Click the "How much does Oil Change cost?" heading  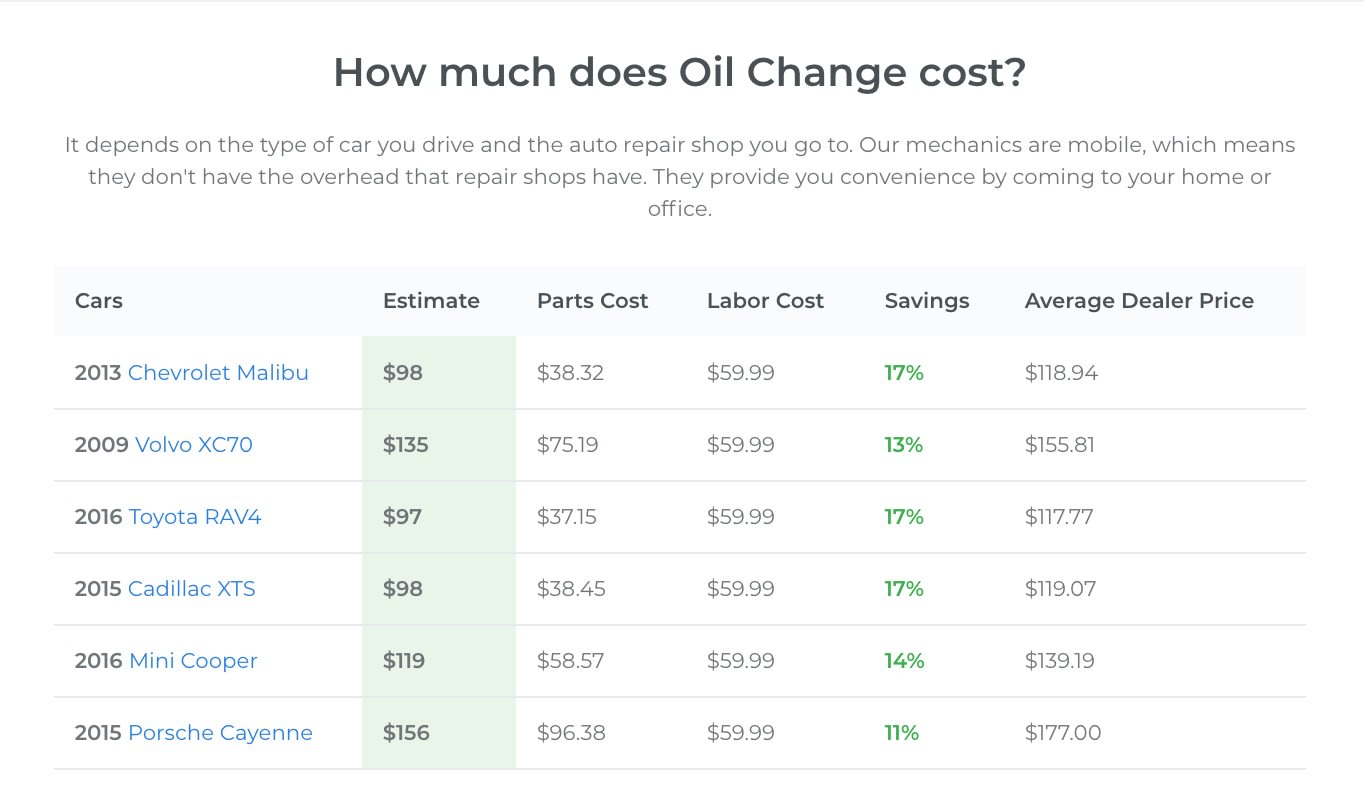[680, 73]
